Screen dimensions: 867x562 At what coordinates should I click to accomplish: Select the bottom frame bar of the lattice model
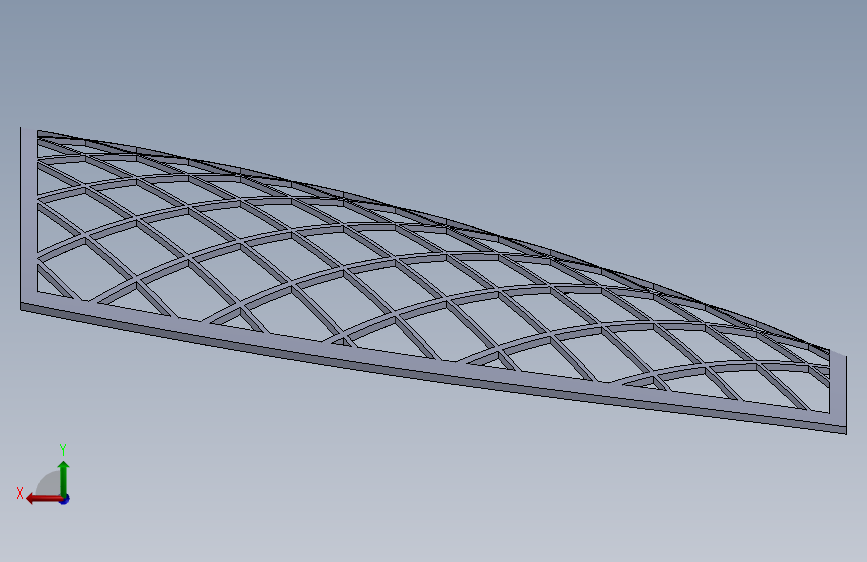(x=434, y=366)
